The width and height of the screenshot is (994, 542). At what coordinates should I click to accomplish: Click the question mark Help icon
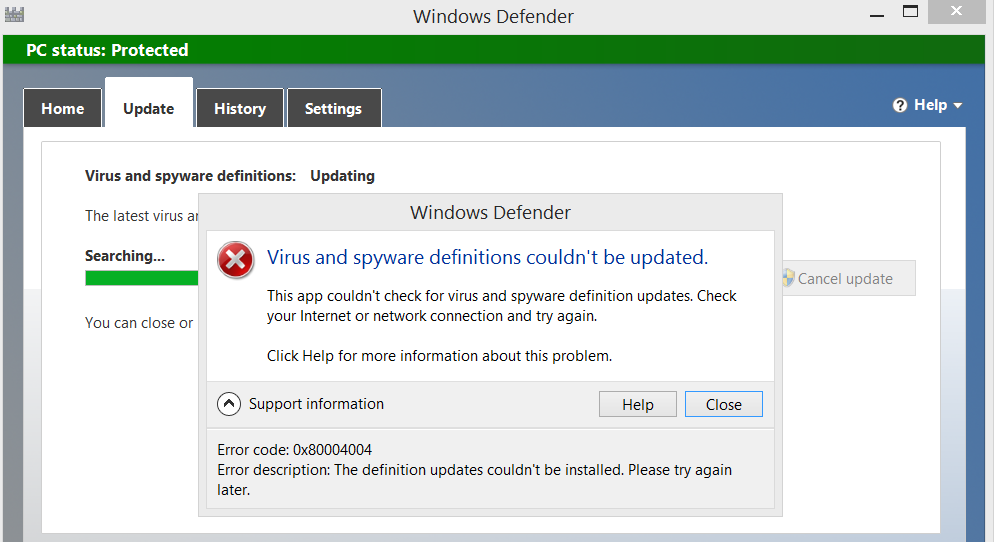pyautogui.click(x=900, y=105)
